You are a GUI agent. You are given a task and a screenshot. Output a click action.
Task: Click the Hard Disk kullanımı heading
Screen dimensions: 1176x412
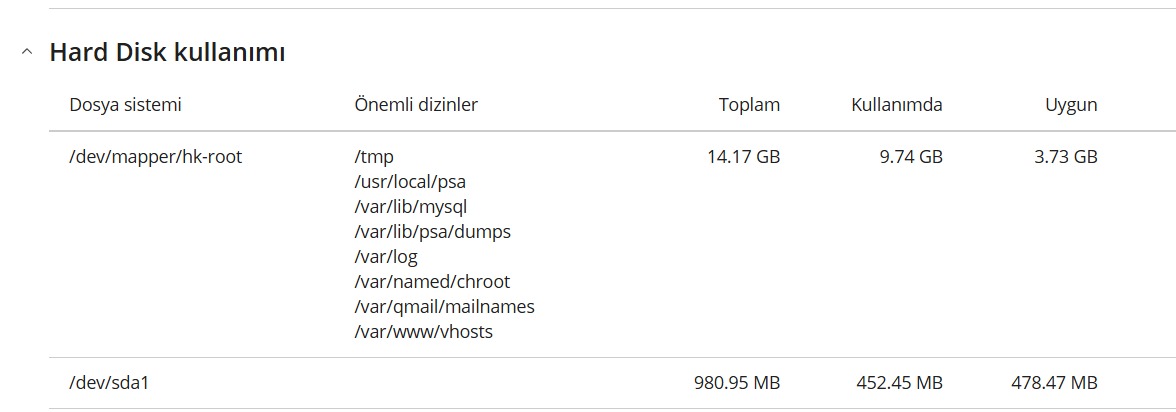coord(167,53)
